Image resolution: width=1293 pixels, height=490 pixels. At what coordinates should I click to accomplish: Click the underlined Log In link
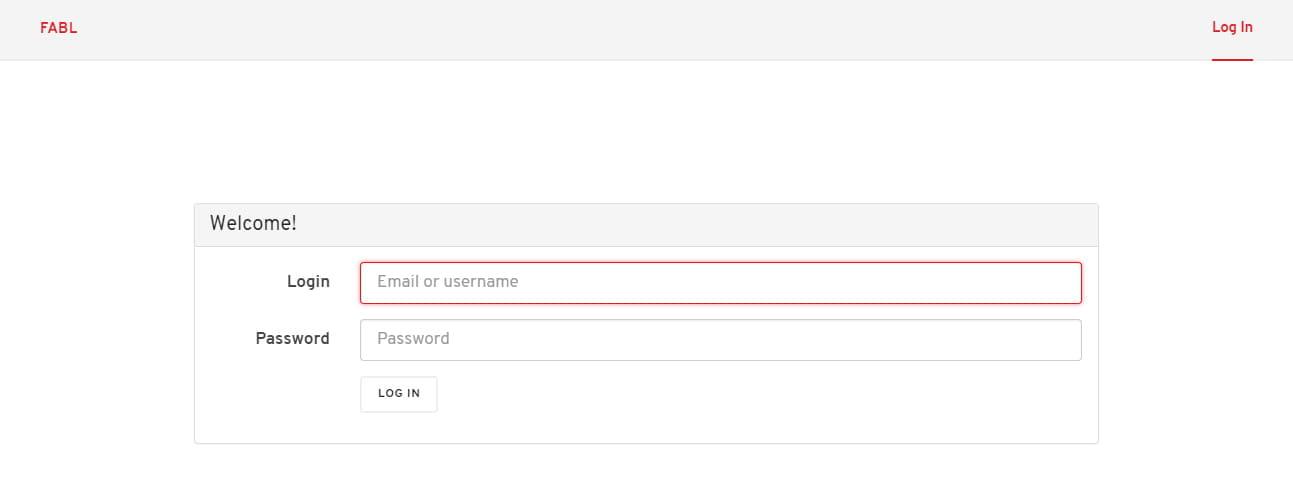click(x=1232, y=28)
